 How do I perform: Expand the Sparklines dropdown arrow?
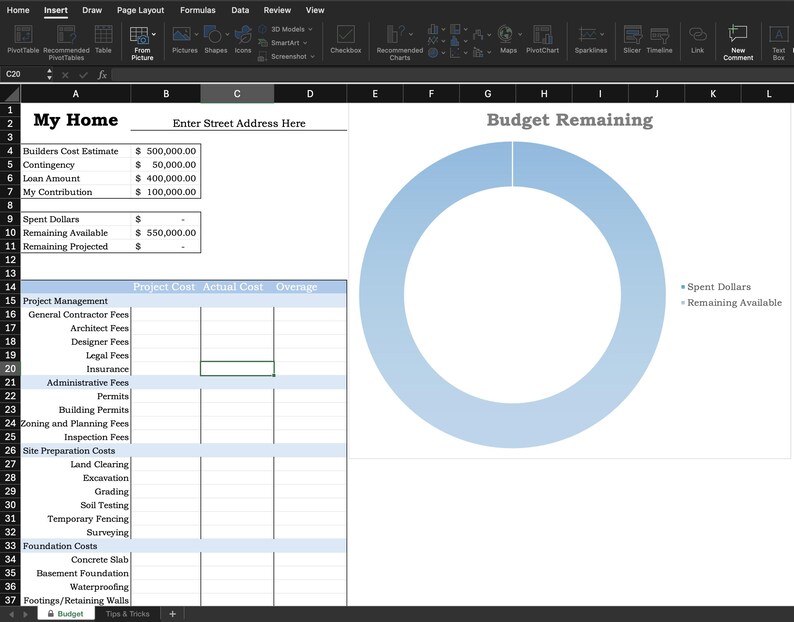[x=602, y=34]
